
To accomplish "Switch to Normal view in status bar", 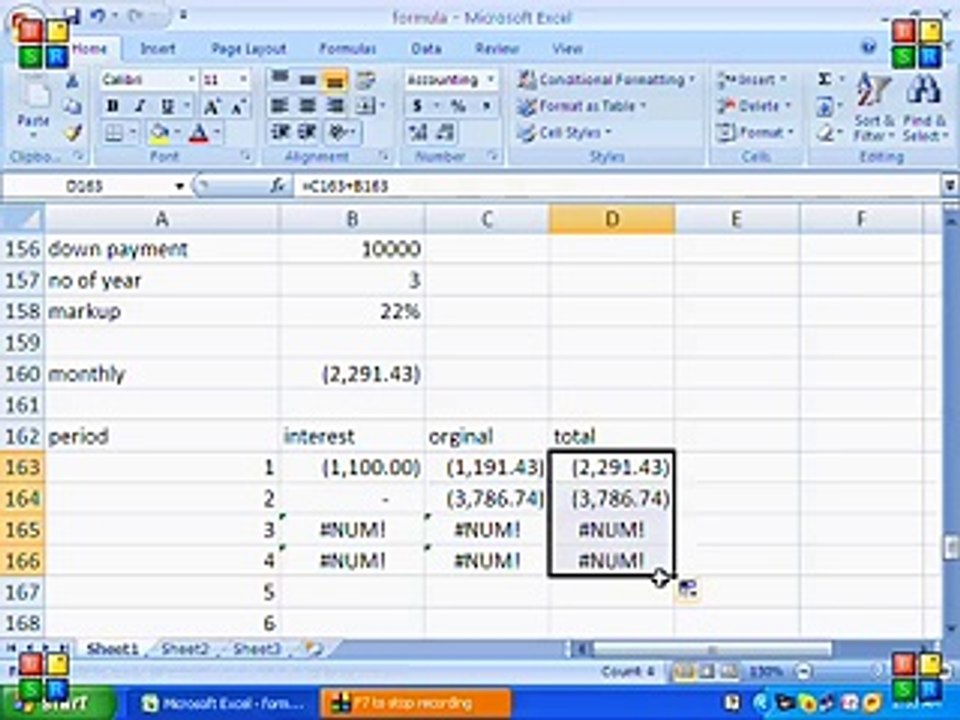I will pos(684,672).
